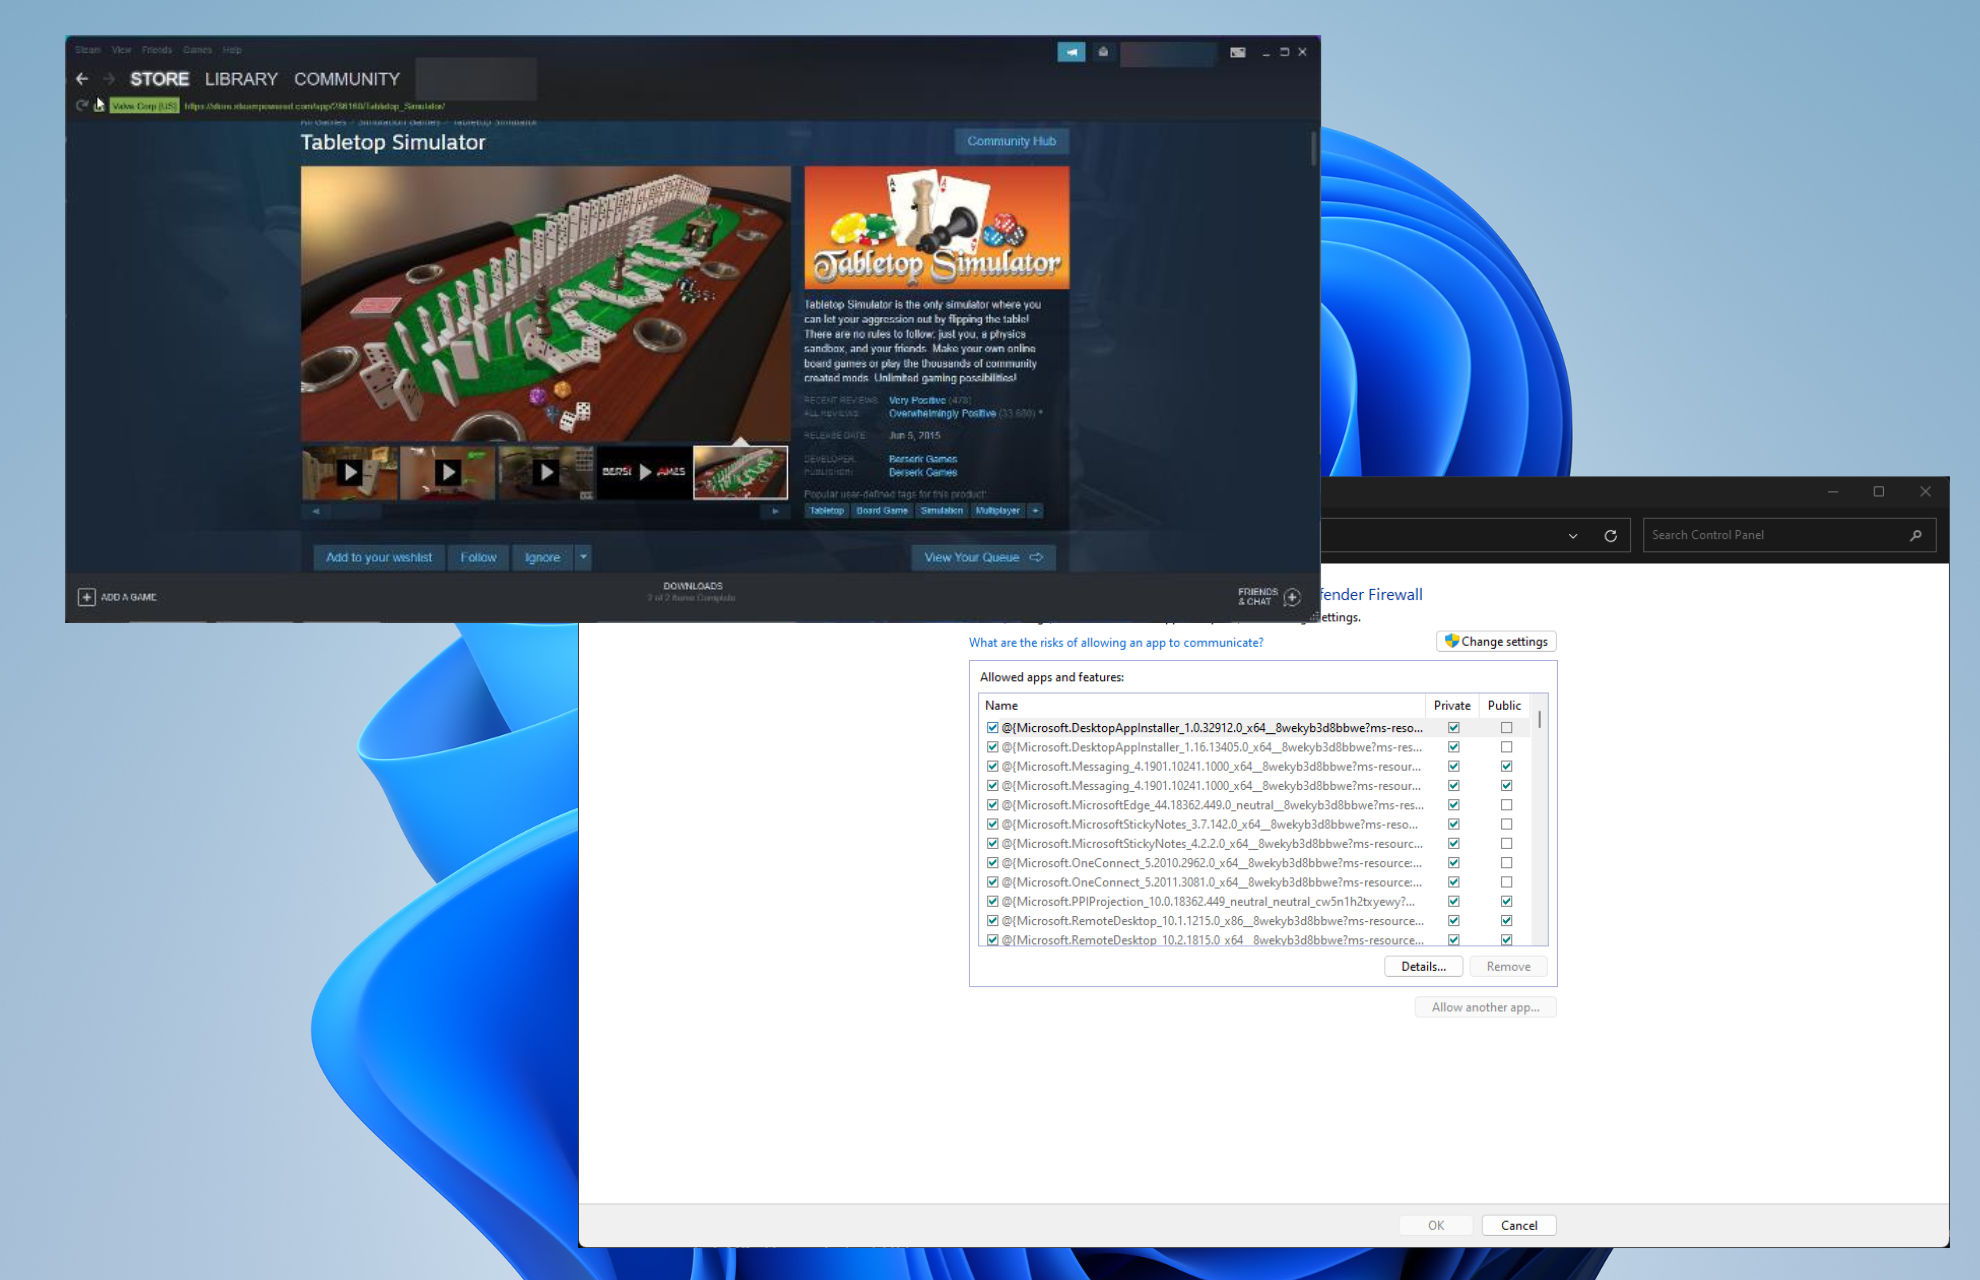Enable Public for DesktopAppInstaller_1.0.32912.0
1980x1280 pixels.
[x=1506, y=728]
